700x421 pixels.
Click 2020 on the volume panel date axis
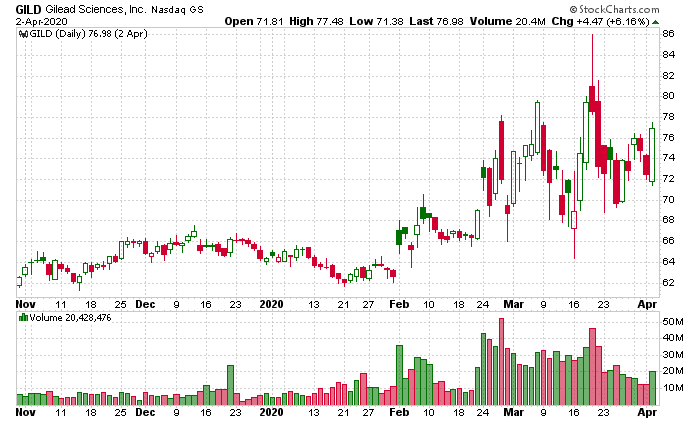[x=271, y=412]
